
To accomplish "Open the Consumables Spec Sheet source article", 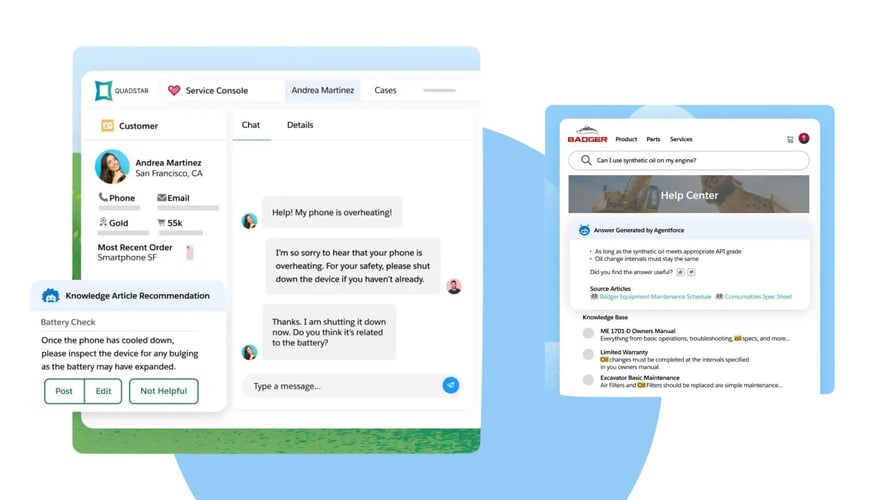I will [x=758, y=297].
